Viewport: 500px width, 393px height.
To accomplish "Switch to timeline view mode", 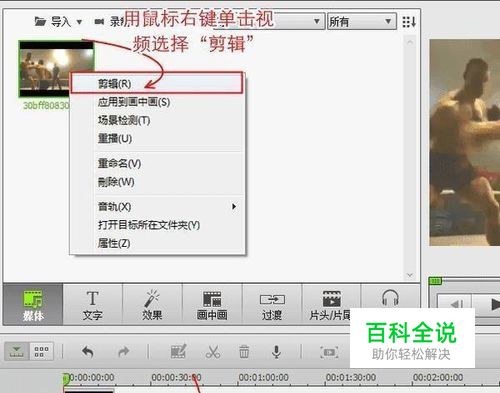I will pos(17,352).
